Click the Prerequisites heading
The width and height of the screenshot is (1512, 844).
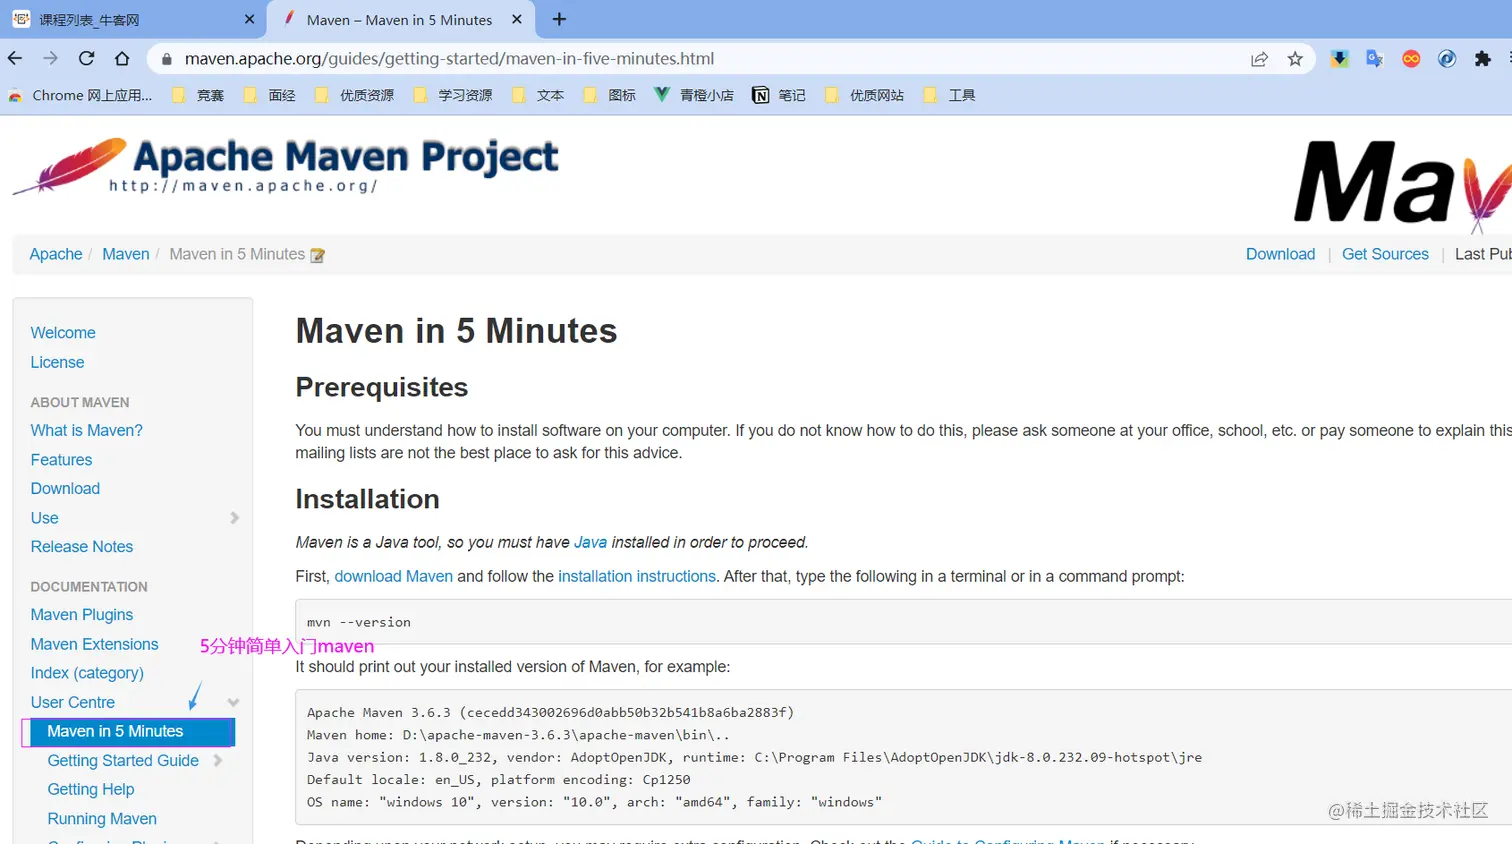[381, 387]
